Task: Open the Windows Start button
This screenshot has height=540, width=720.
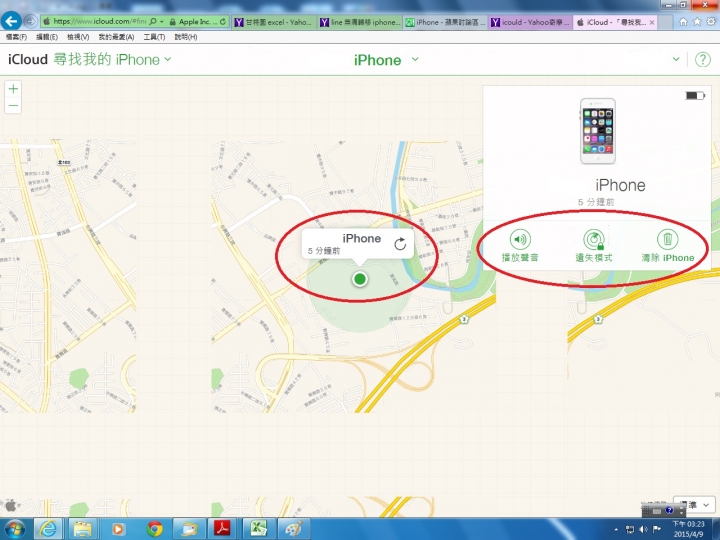Action: click(15, 529)
